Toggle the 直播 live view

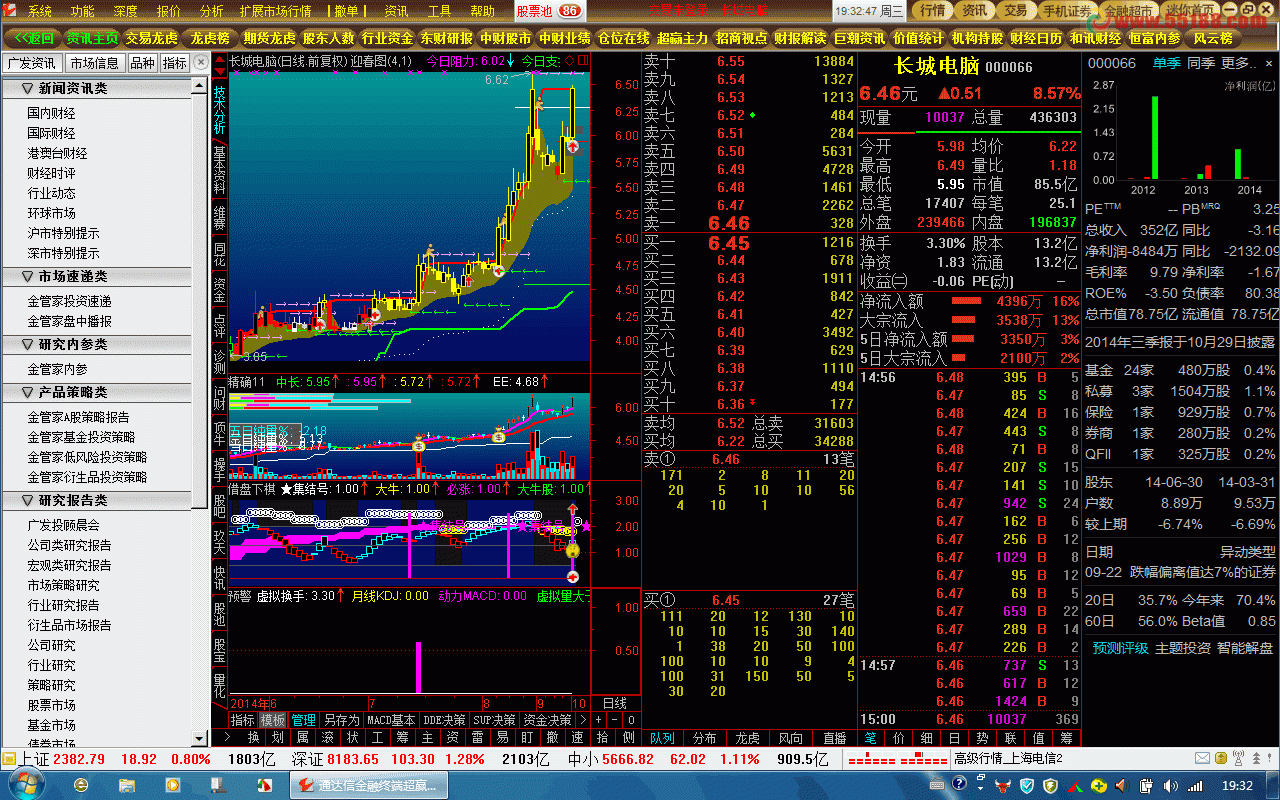click(834, 738)
